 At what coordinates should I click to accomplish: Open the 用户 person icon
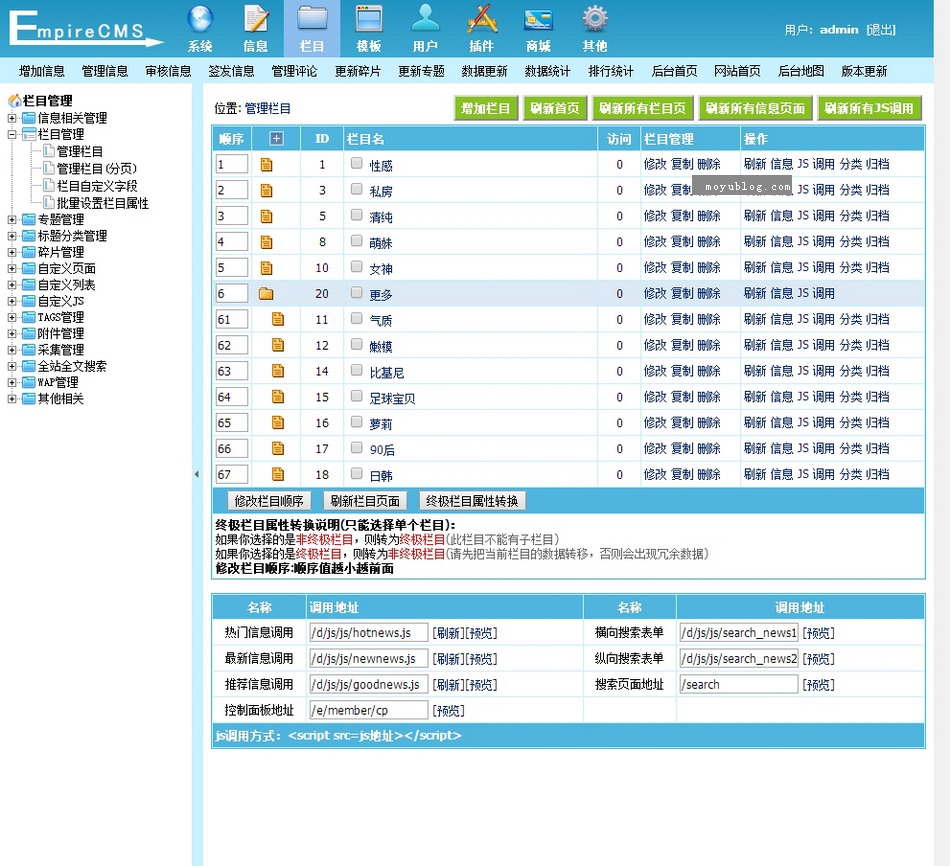(425, 19)
